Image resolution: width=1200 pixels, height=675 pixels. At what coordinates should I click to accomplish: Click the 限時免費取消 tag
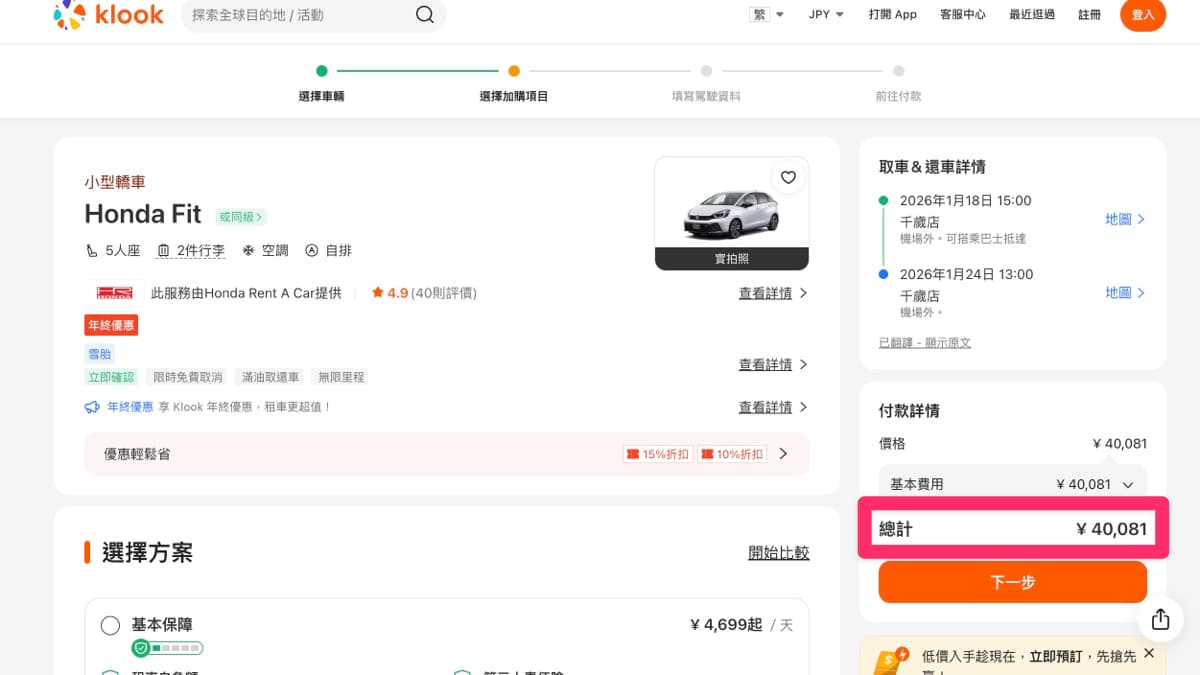[186, 377]
